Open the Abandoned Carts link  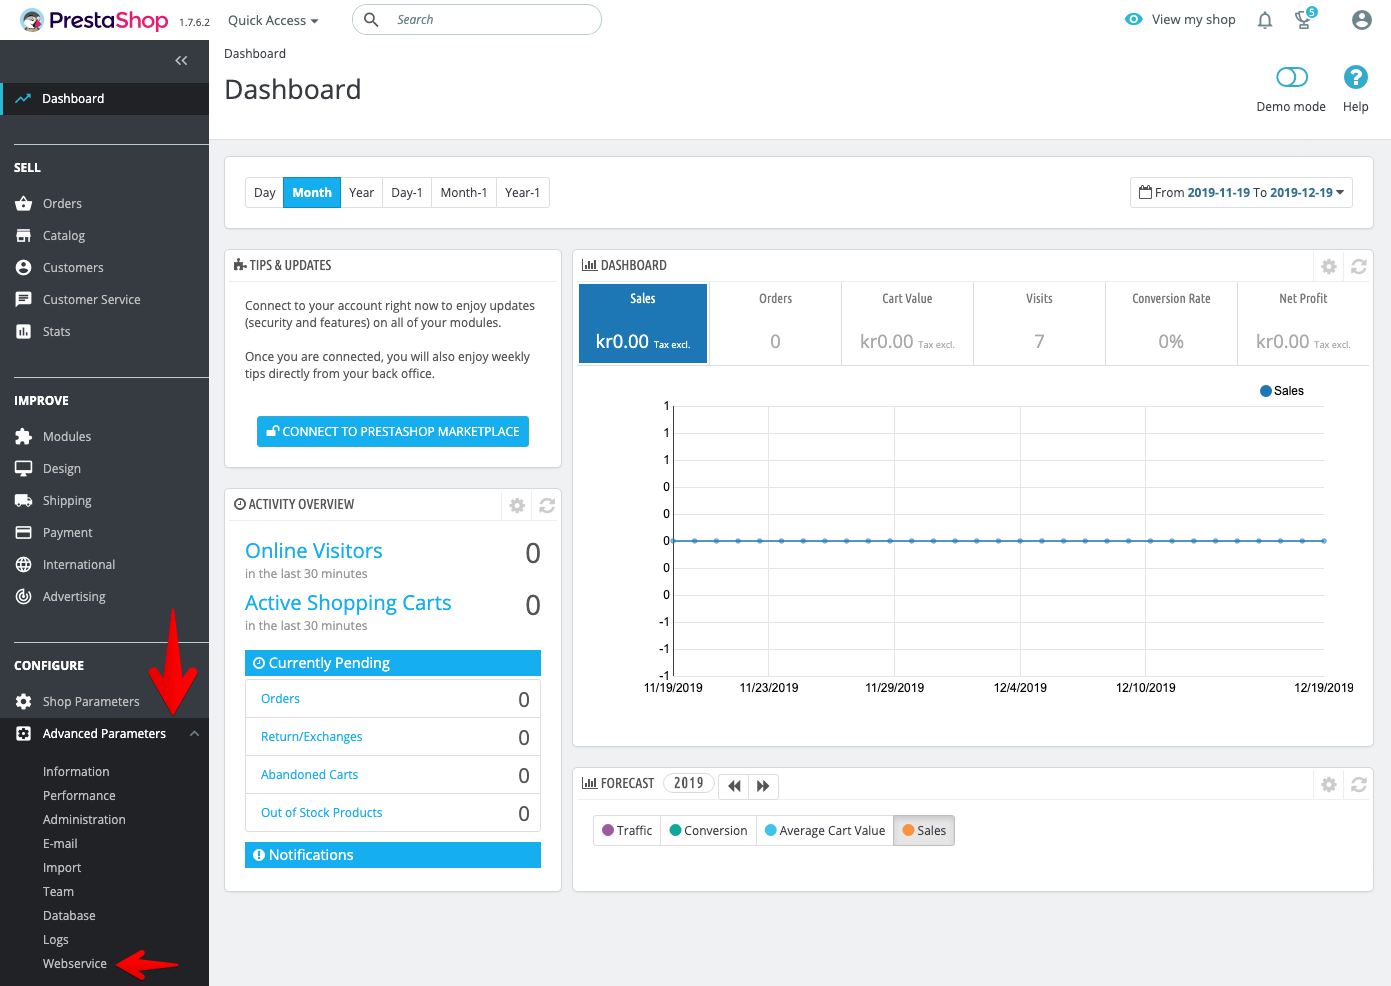coord(309,775)
